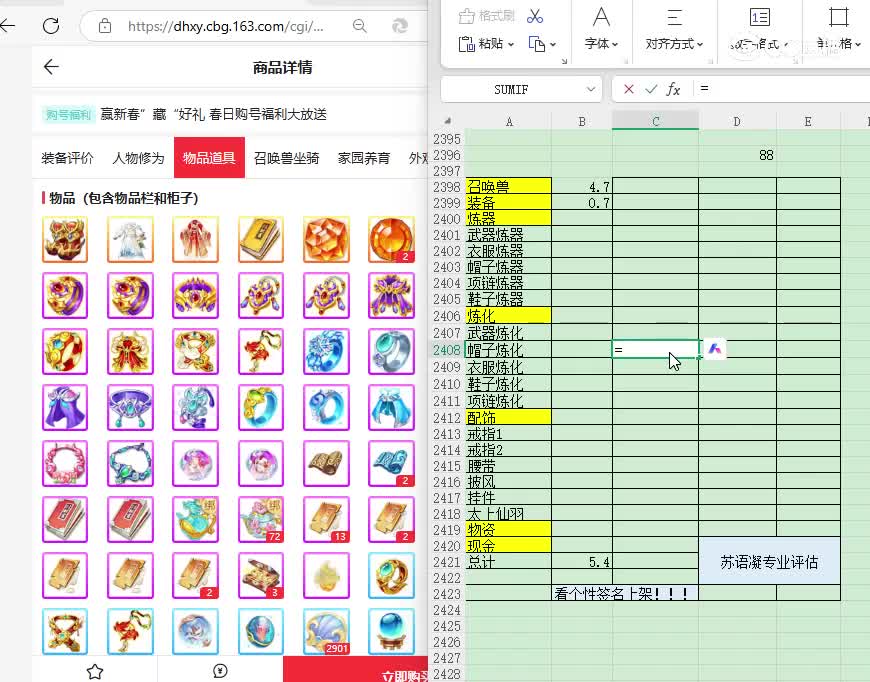
Task: Click the scissors cut icon
Action: 535,16
